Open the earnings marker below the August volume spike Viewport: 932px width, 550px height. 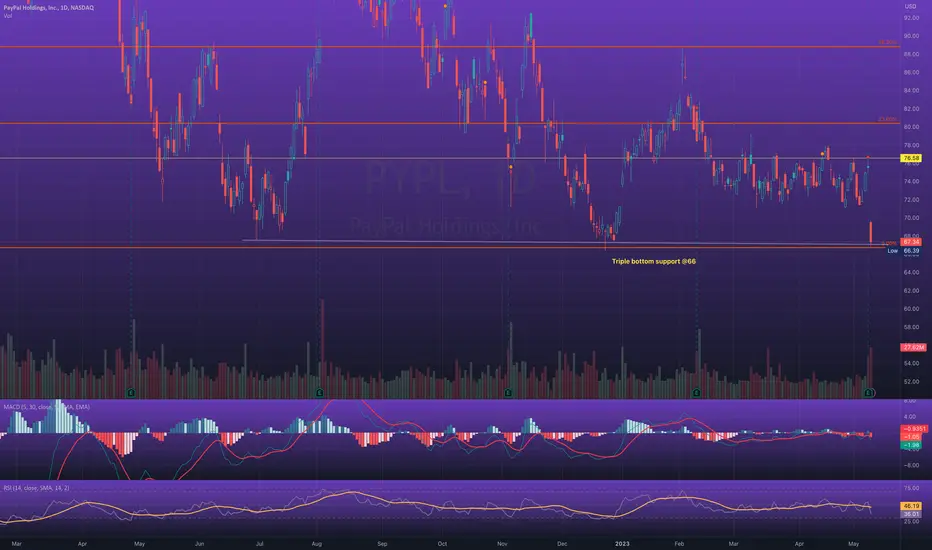(320, 393)
